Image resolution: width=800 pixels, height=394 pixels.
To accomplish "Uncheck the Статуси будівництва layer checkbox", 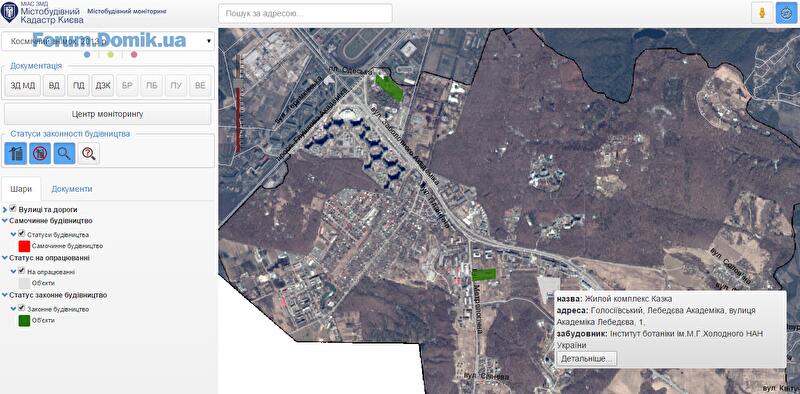I will [x=21, y=233].
